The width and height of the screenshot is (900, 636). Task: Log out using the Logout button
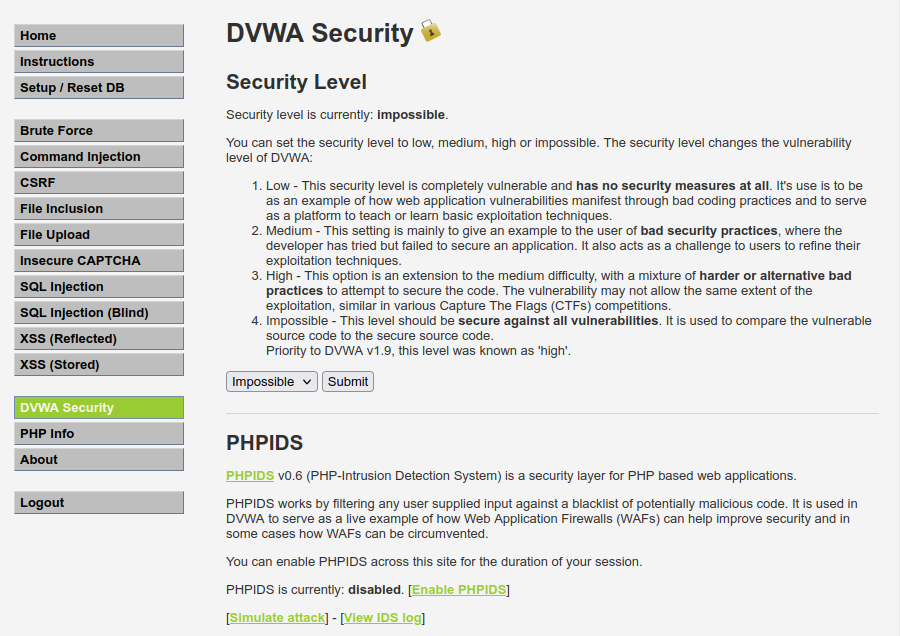coord(99,502)
